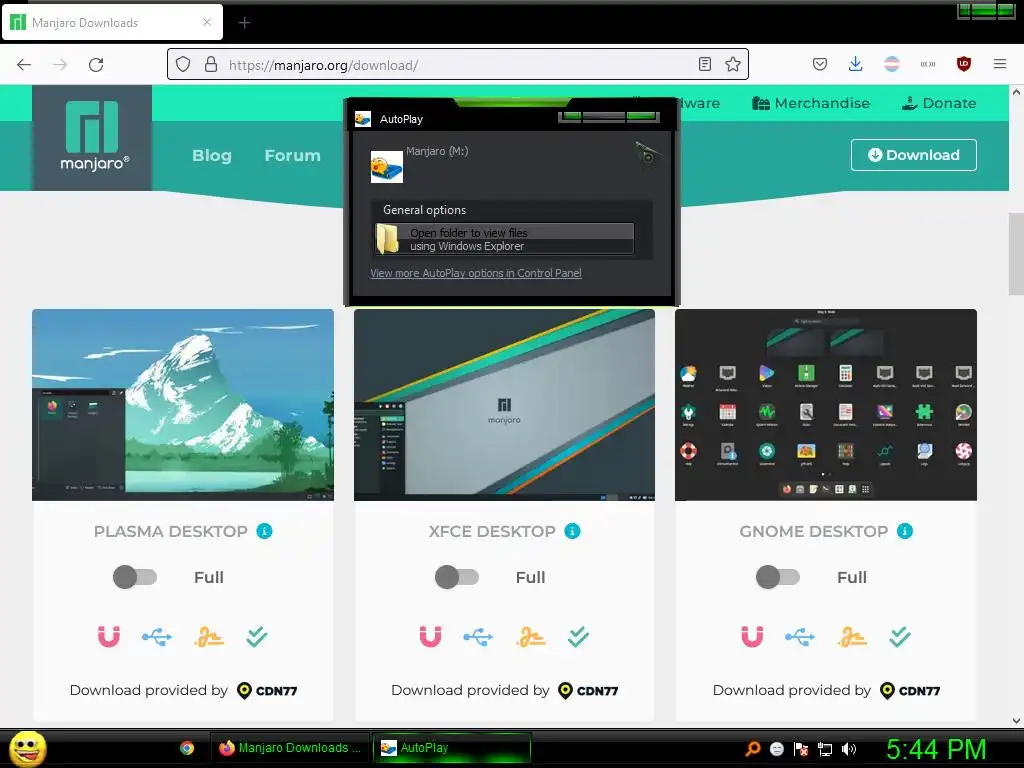
Task: Open a new browser tab
Action: tap(244, 23)
